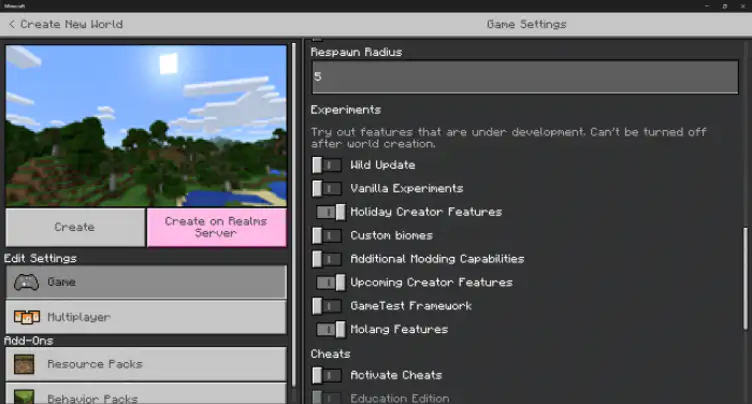
Task: Disable Molang Features toggle
Action: tap(330, 330)
